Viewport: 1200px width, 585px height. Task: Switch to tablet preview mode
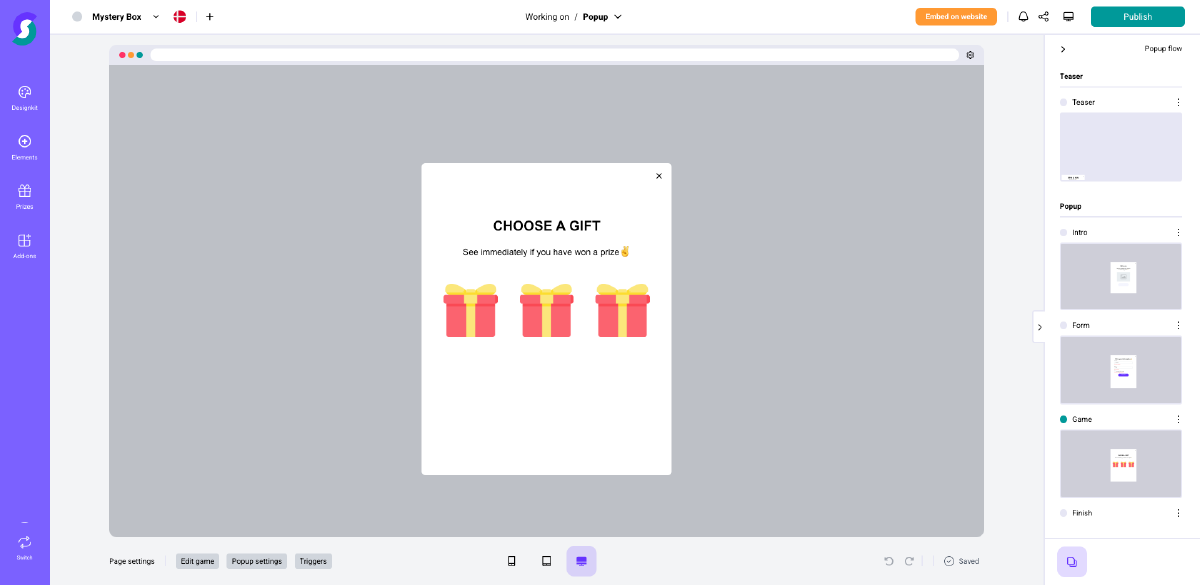(546, 561)
